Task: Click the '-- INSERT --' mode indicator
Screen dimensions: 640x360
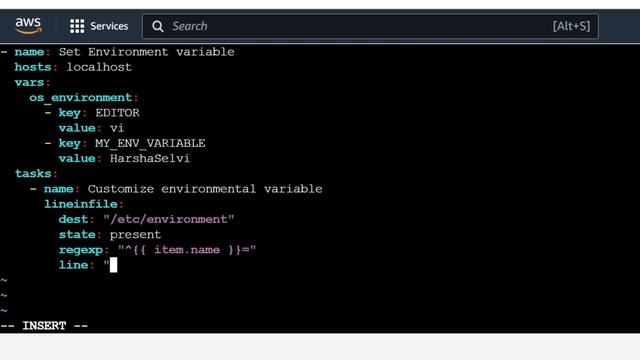Action: [x=44, y=326]
